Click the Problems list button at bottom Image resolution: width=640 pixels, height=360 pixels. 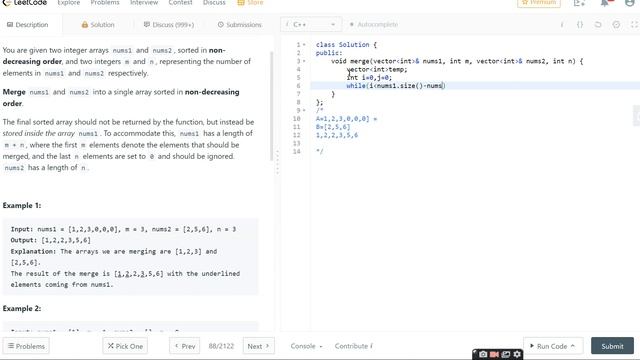coord(26,346)
